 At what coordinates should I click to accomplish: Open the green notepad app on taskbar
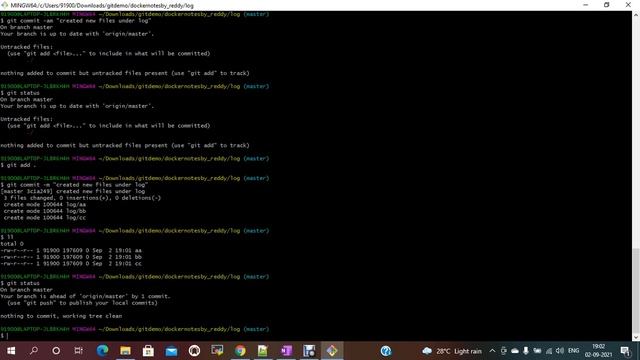[x=263, y=351]
